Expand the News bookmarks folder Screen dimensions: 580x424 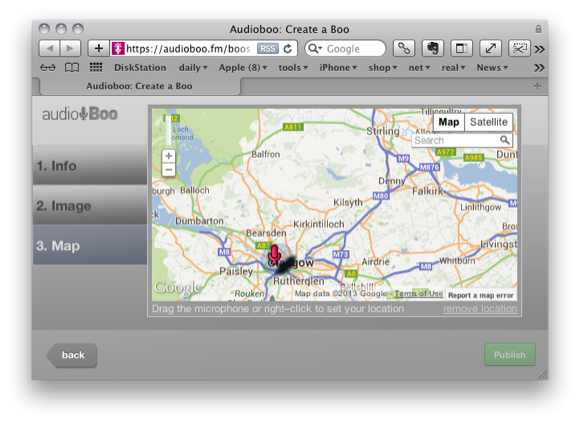coord(492,68)
